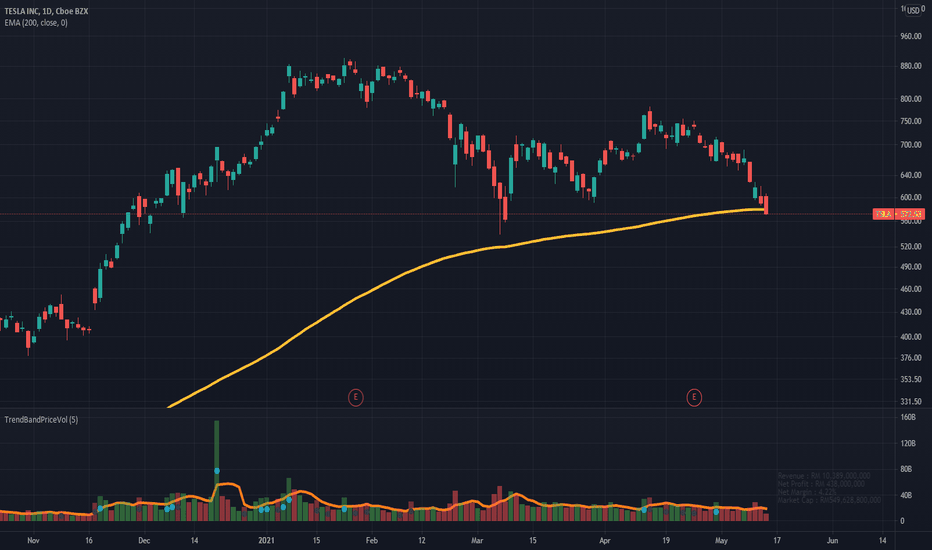Click the 19 date label after Apr
This screenshot has height=550, width=932.
point(666,540)
